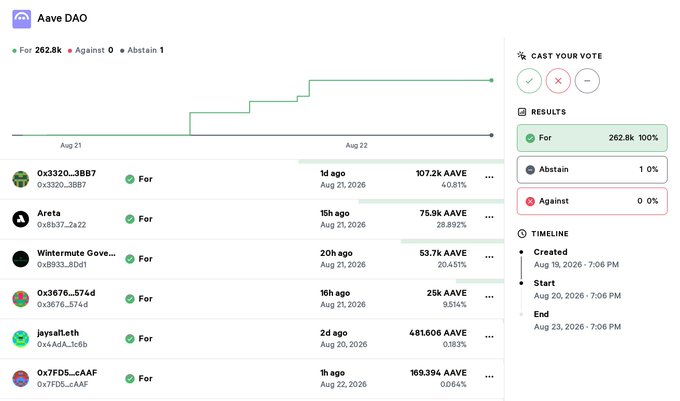Click 53.7k AAVE voting power value

coord(443,253)
